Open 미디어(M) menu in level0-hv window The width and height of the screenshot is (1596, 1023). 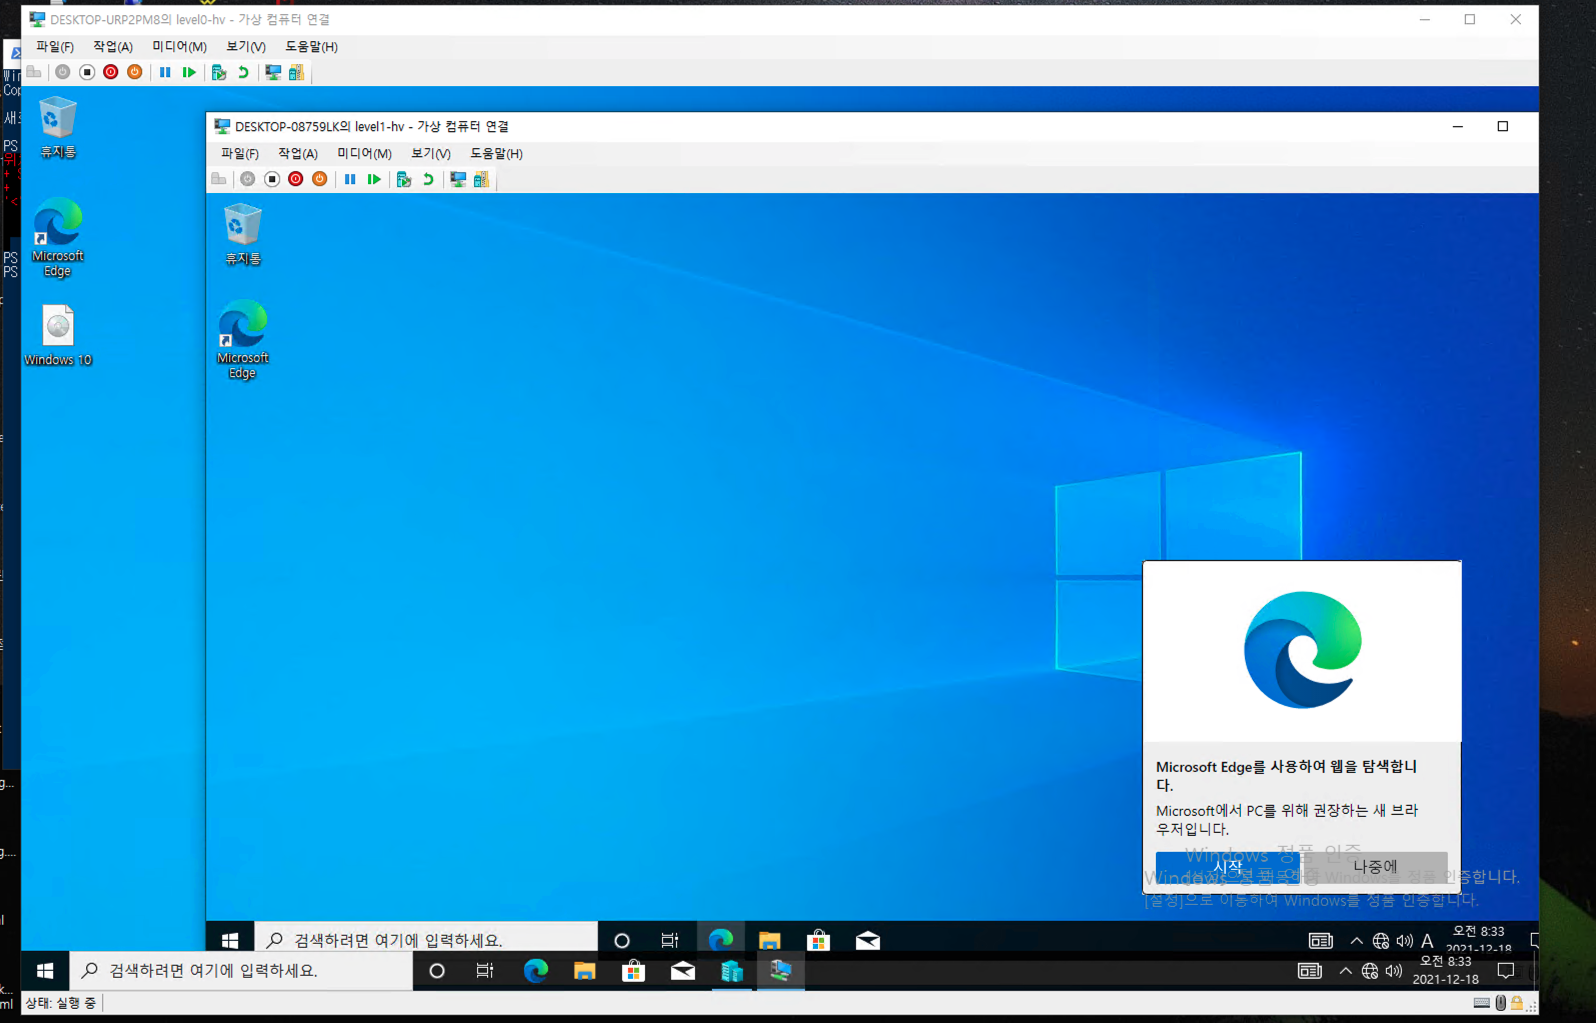(x=180, y=47)
